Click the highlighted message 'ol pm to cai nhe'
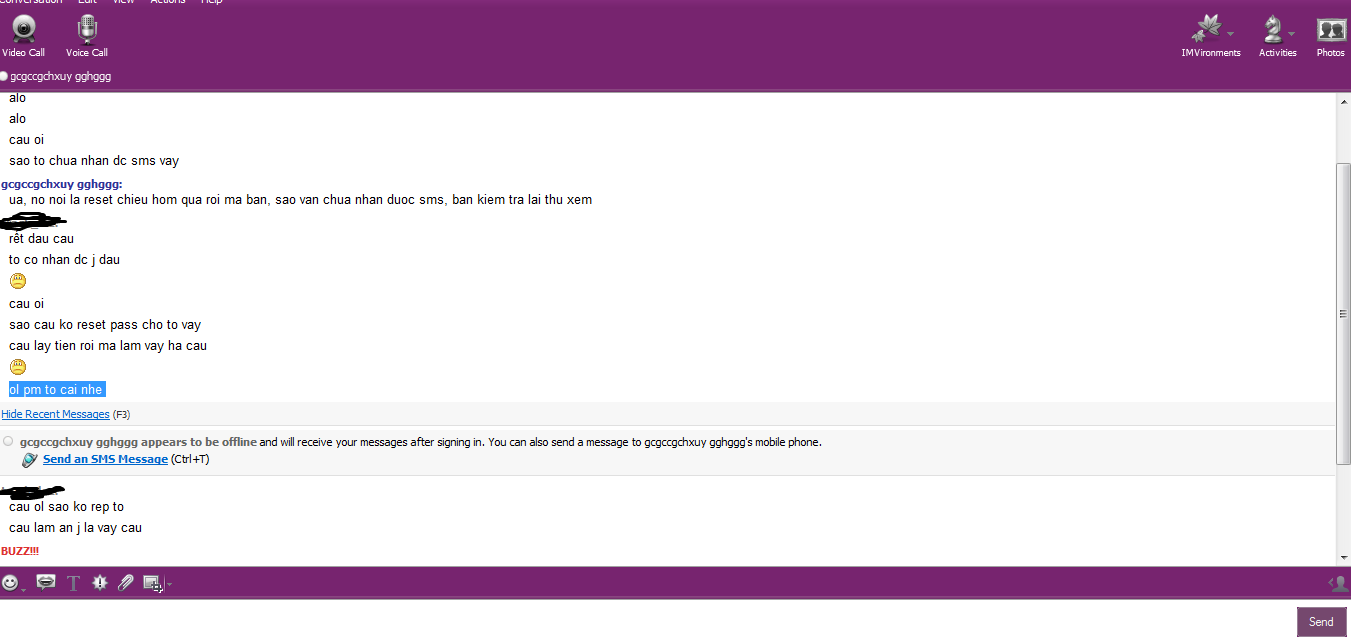 point(56,389)
